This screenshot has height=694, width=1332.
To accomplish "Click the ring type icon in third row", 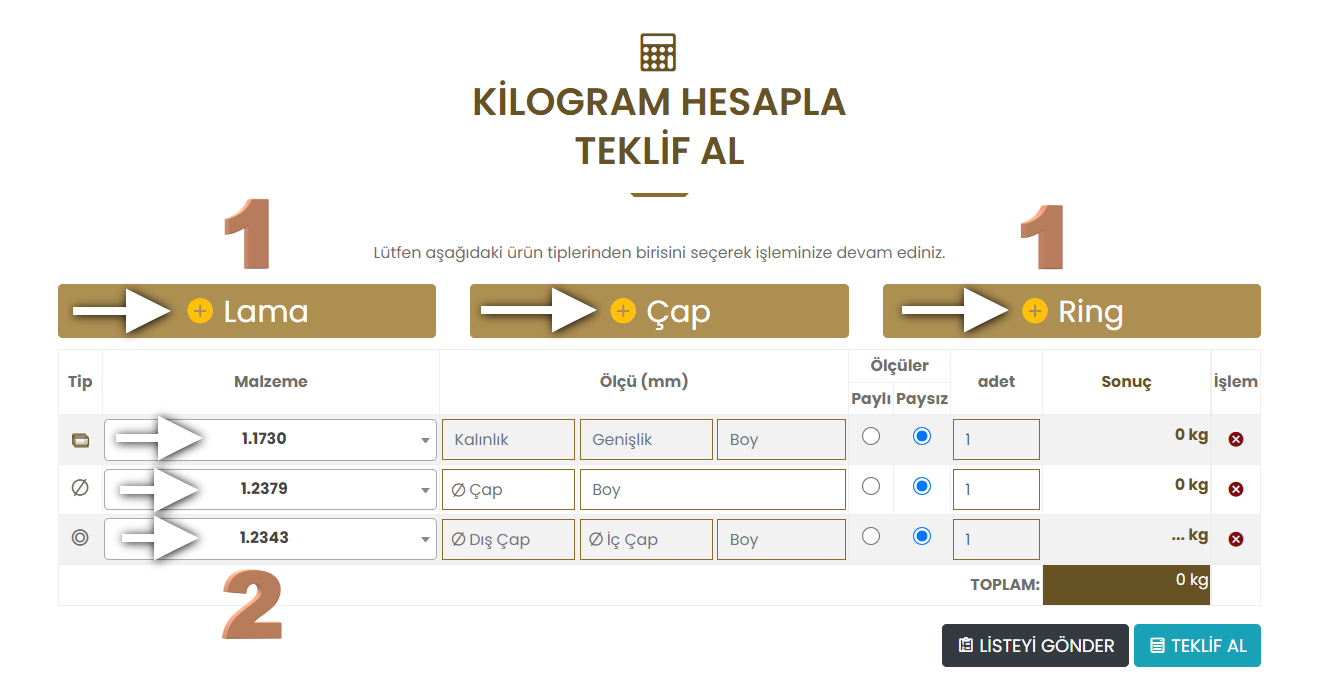I will 80,538.
